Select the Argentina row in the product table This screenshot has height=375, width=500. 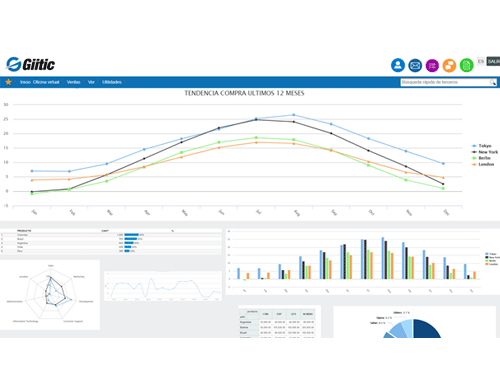coord(111,243)
